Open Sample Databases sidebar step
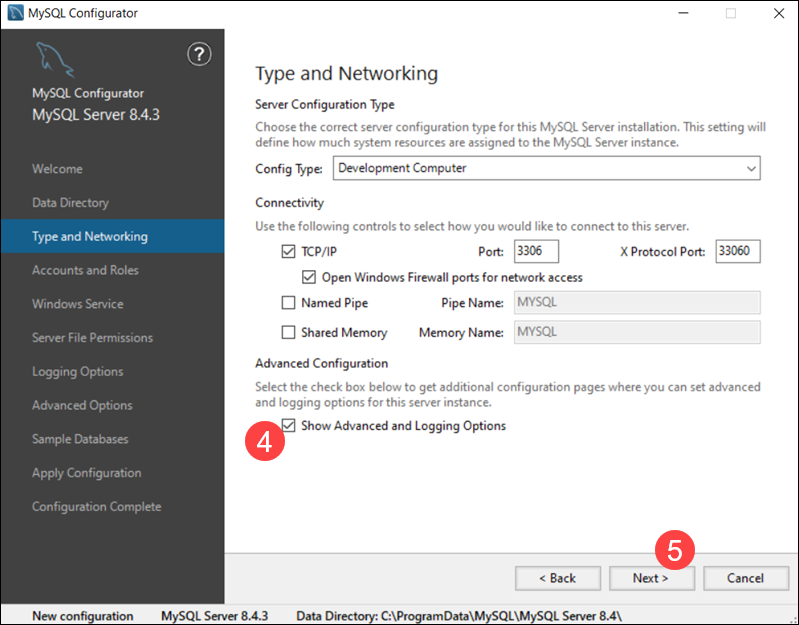This screenshot has height=625, width=799. pyautogui.click(x=81, y=439)
